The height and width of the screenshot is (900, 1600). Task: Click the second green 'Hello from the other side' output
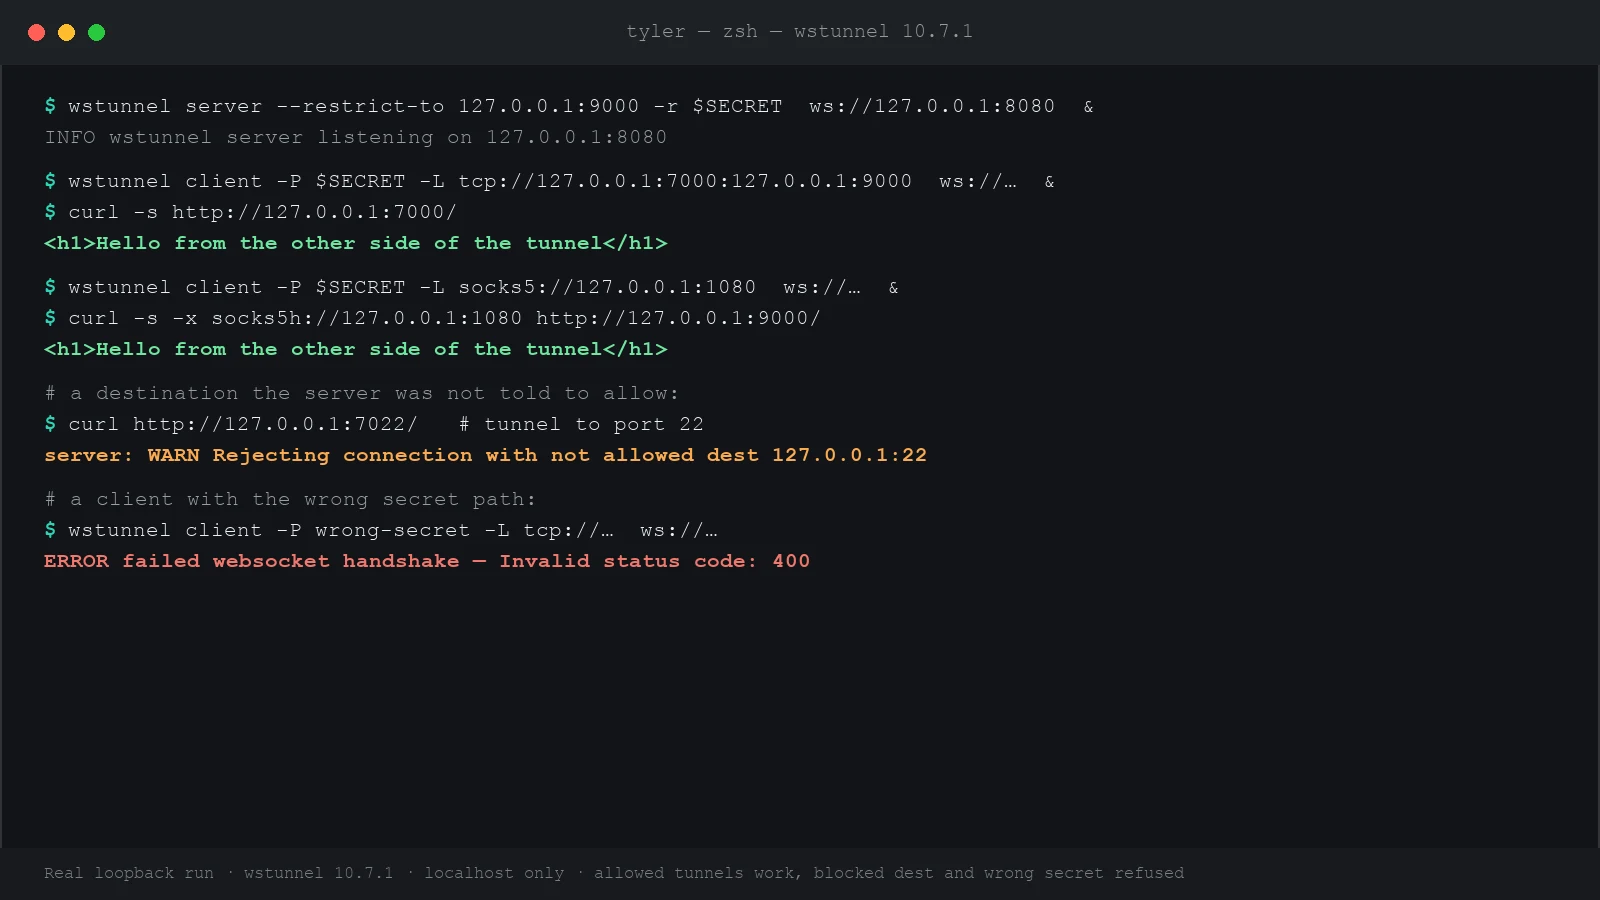(x=355, y=349)
